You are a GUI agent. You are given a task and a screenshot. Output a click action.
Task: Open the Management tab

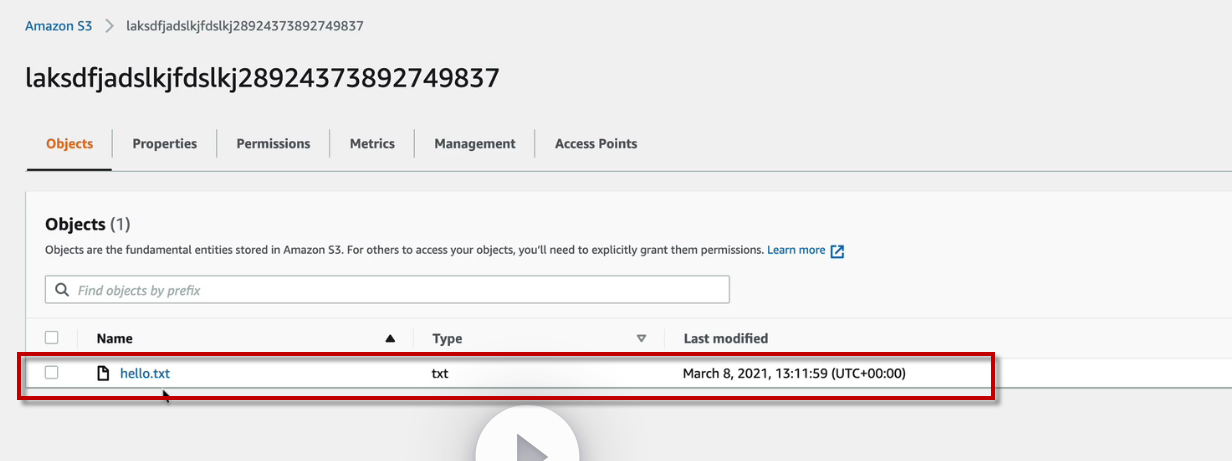tap(475, 144)
